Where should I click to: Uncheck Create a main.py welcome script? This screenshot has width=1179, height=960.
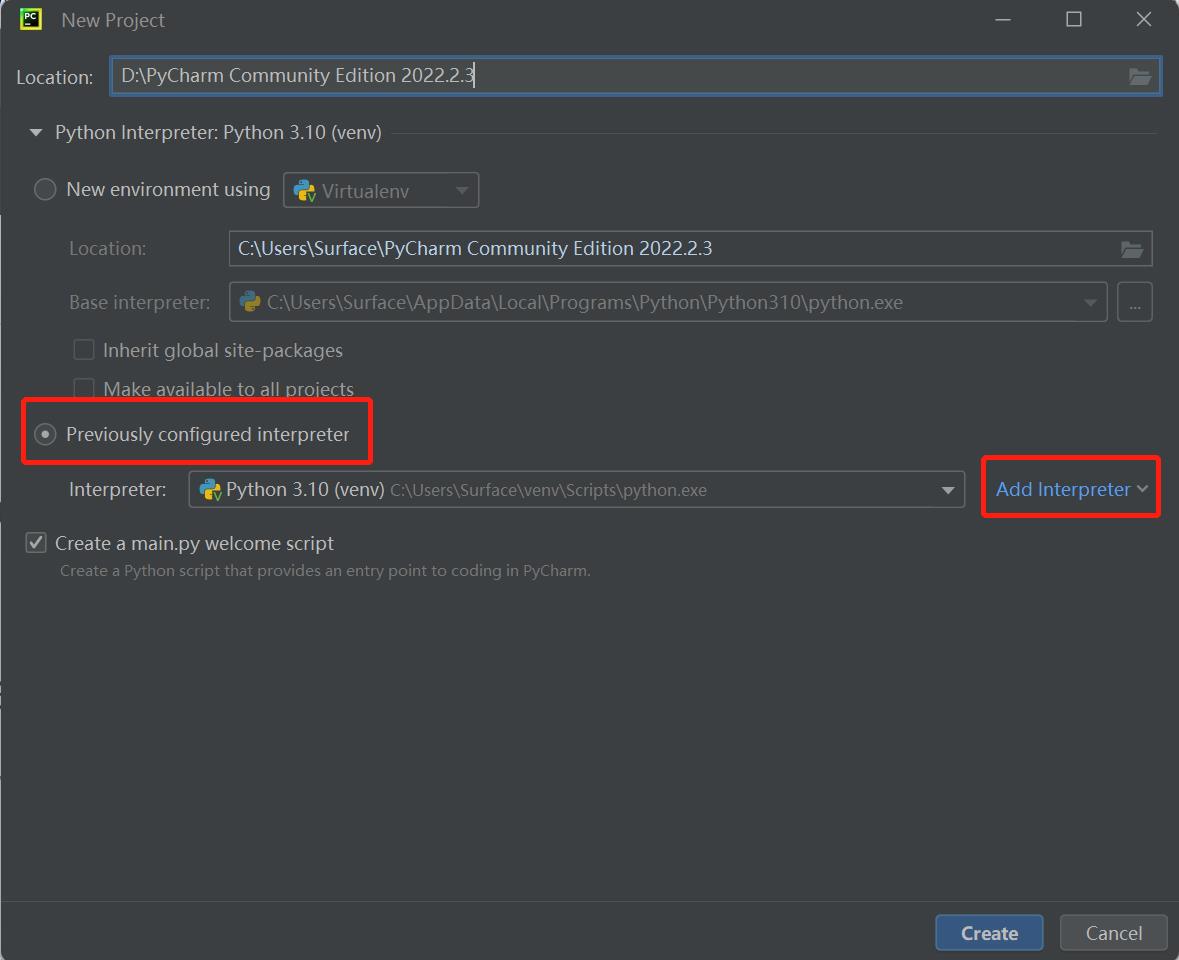click(37, 543)
